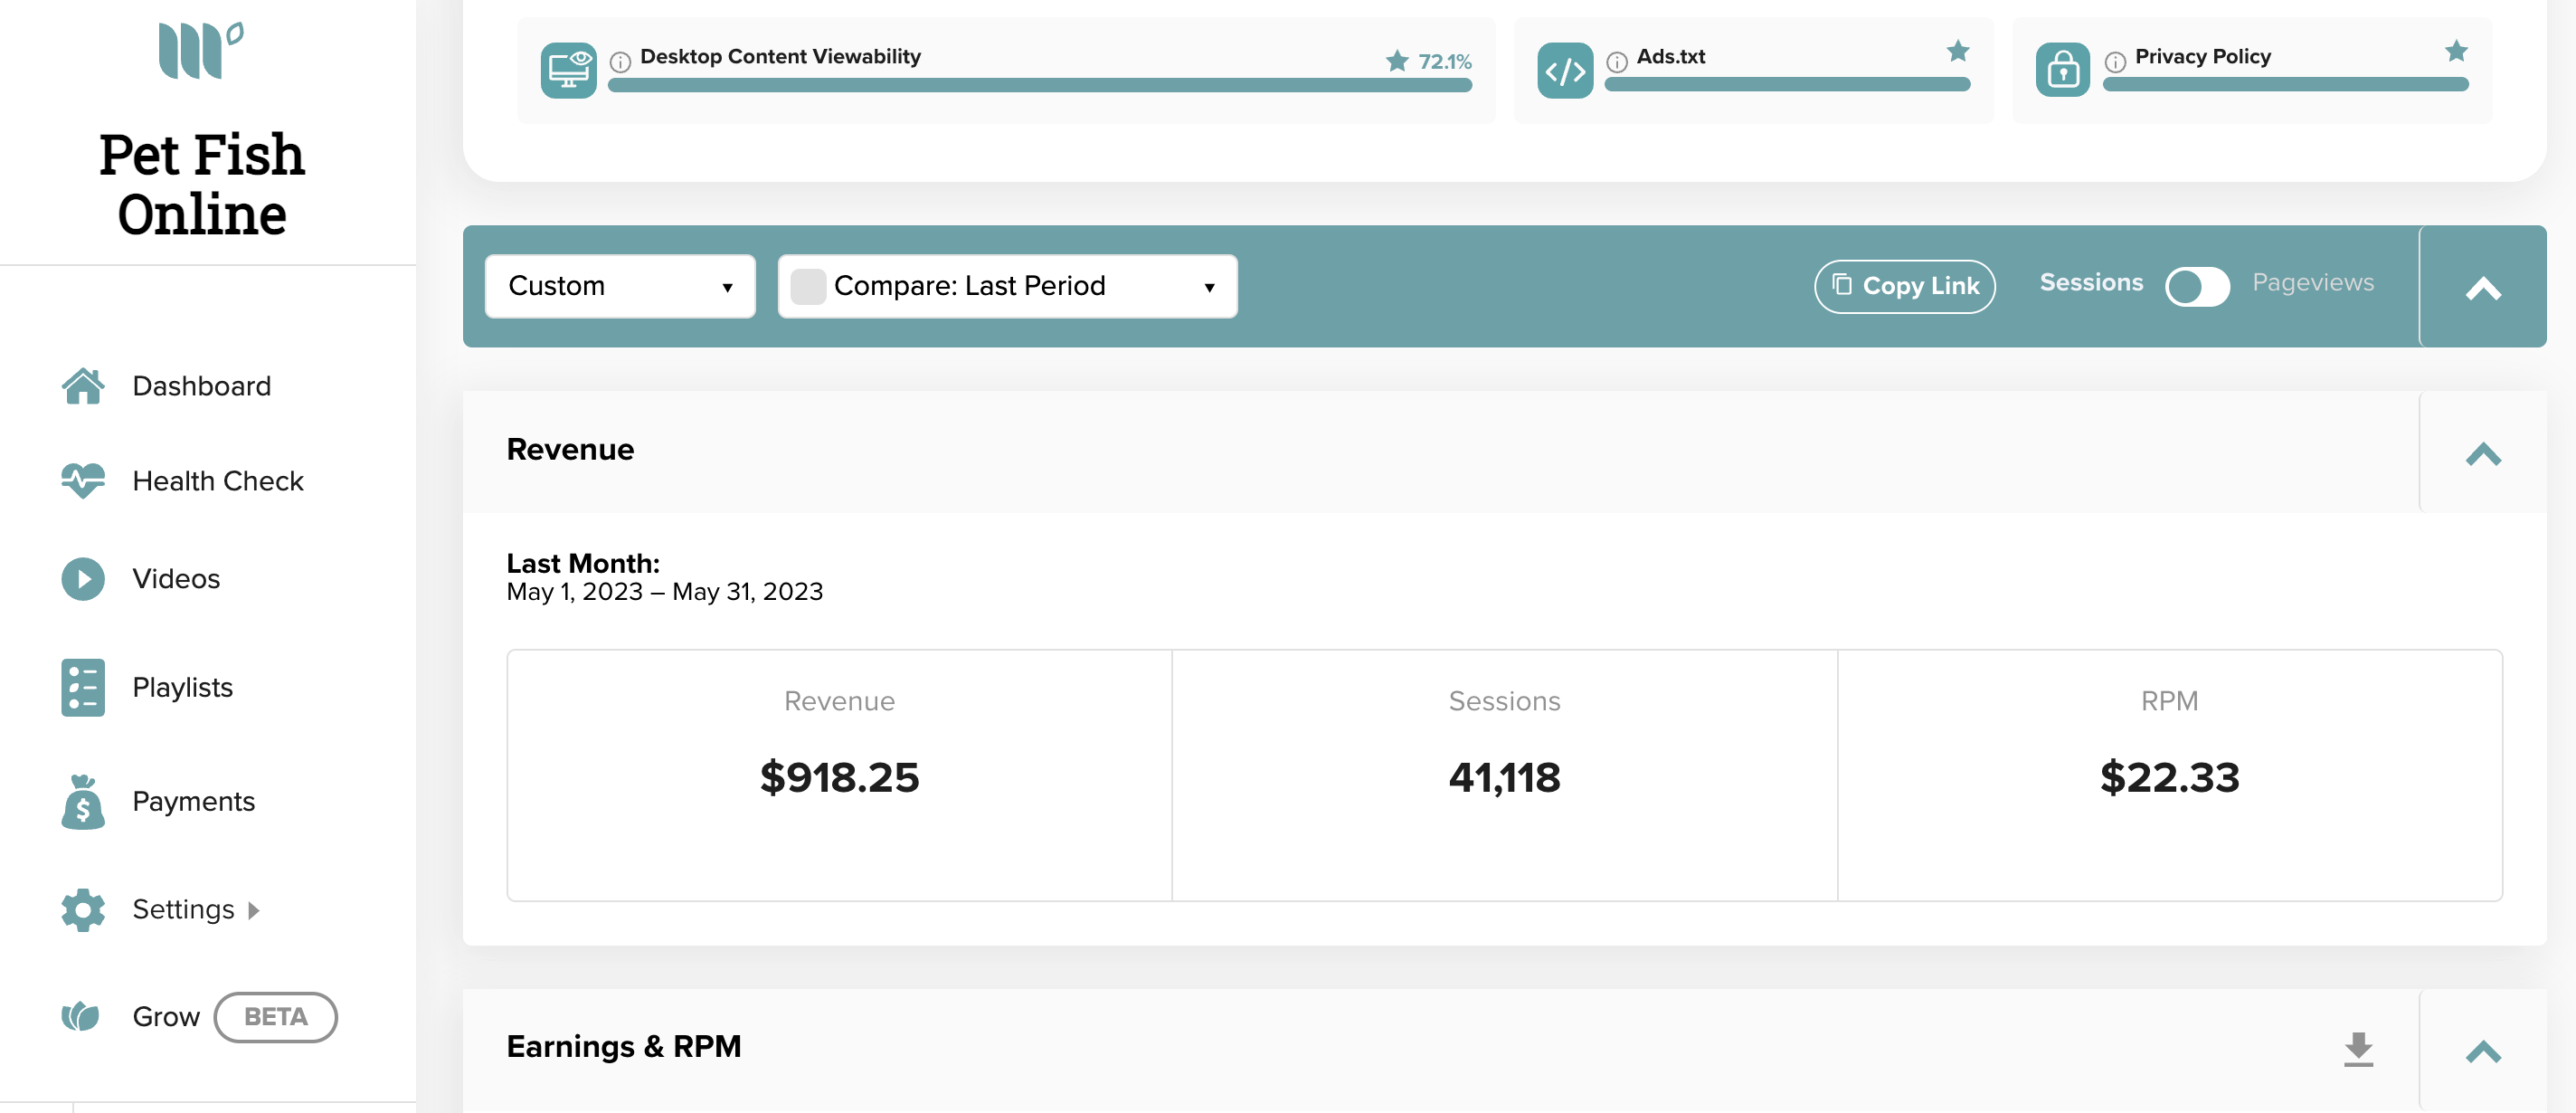Expand the Settings submenu arrow
Viewport: 2576px width, 1113px height.
[254, 910]
